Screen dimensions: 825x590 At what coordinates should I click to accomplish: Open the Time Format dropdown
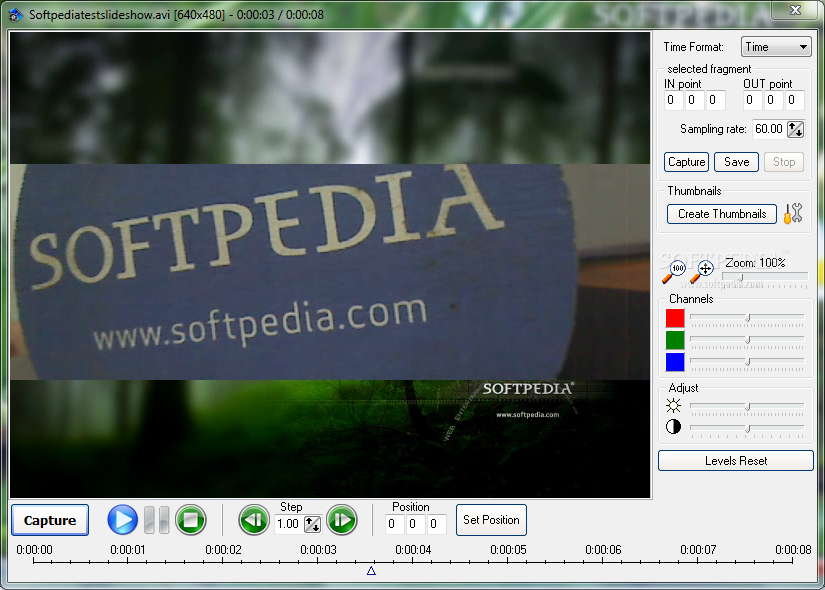(776, 47)
